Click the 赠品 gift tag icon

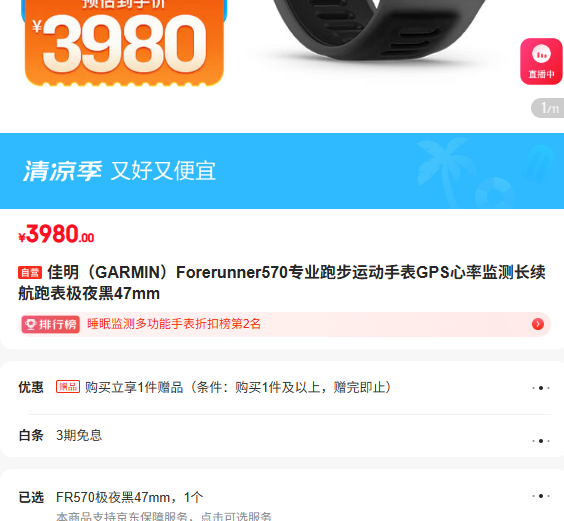coord(68,387)
